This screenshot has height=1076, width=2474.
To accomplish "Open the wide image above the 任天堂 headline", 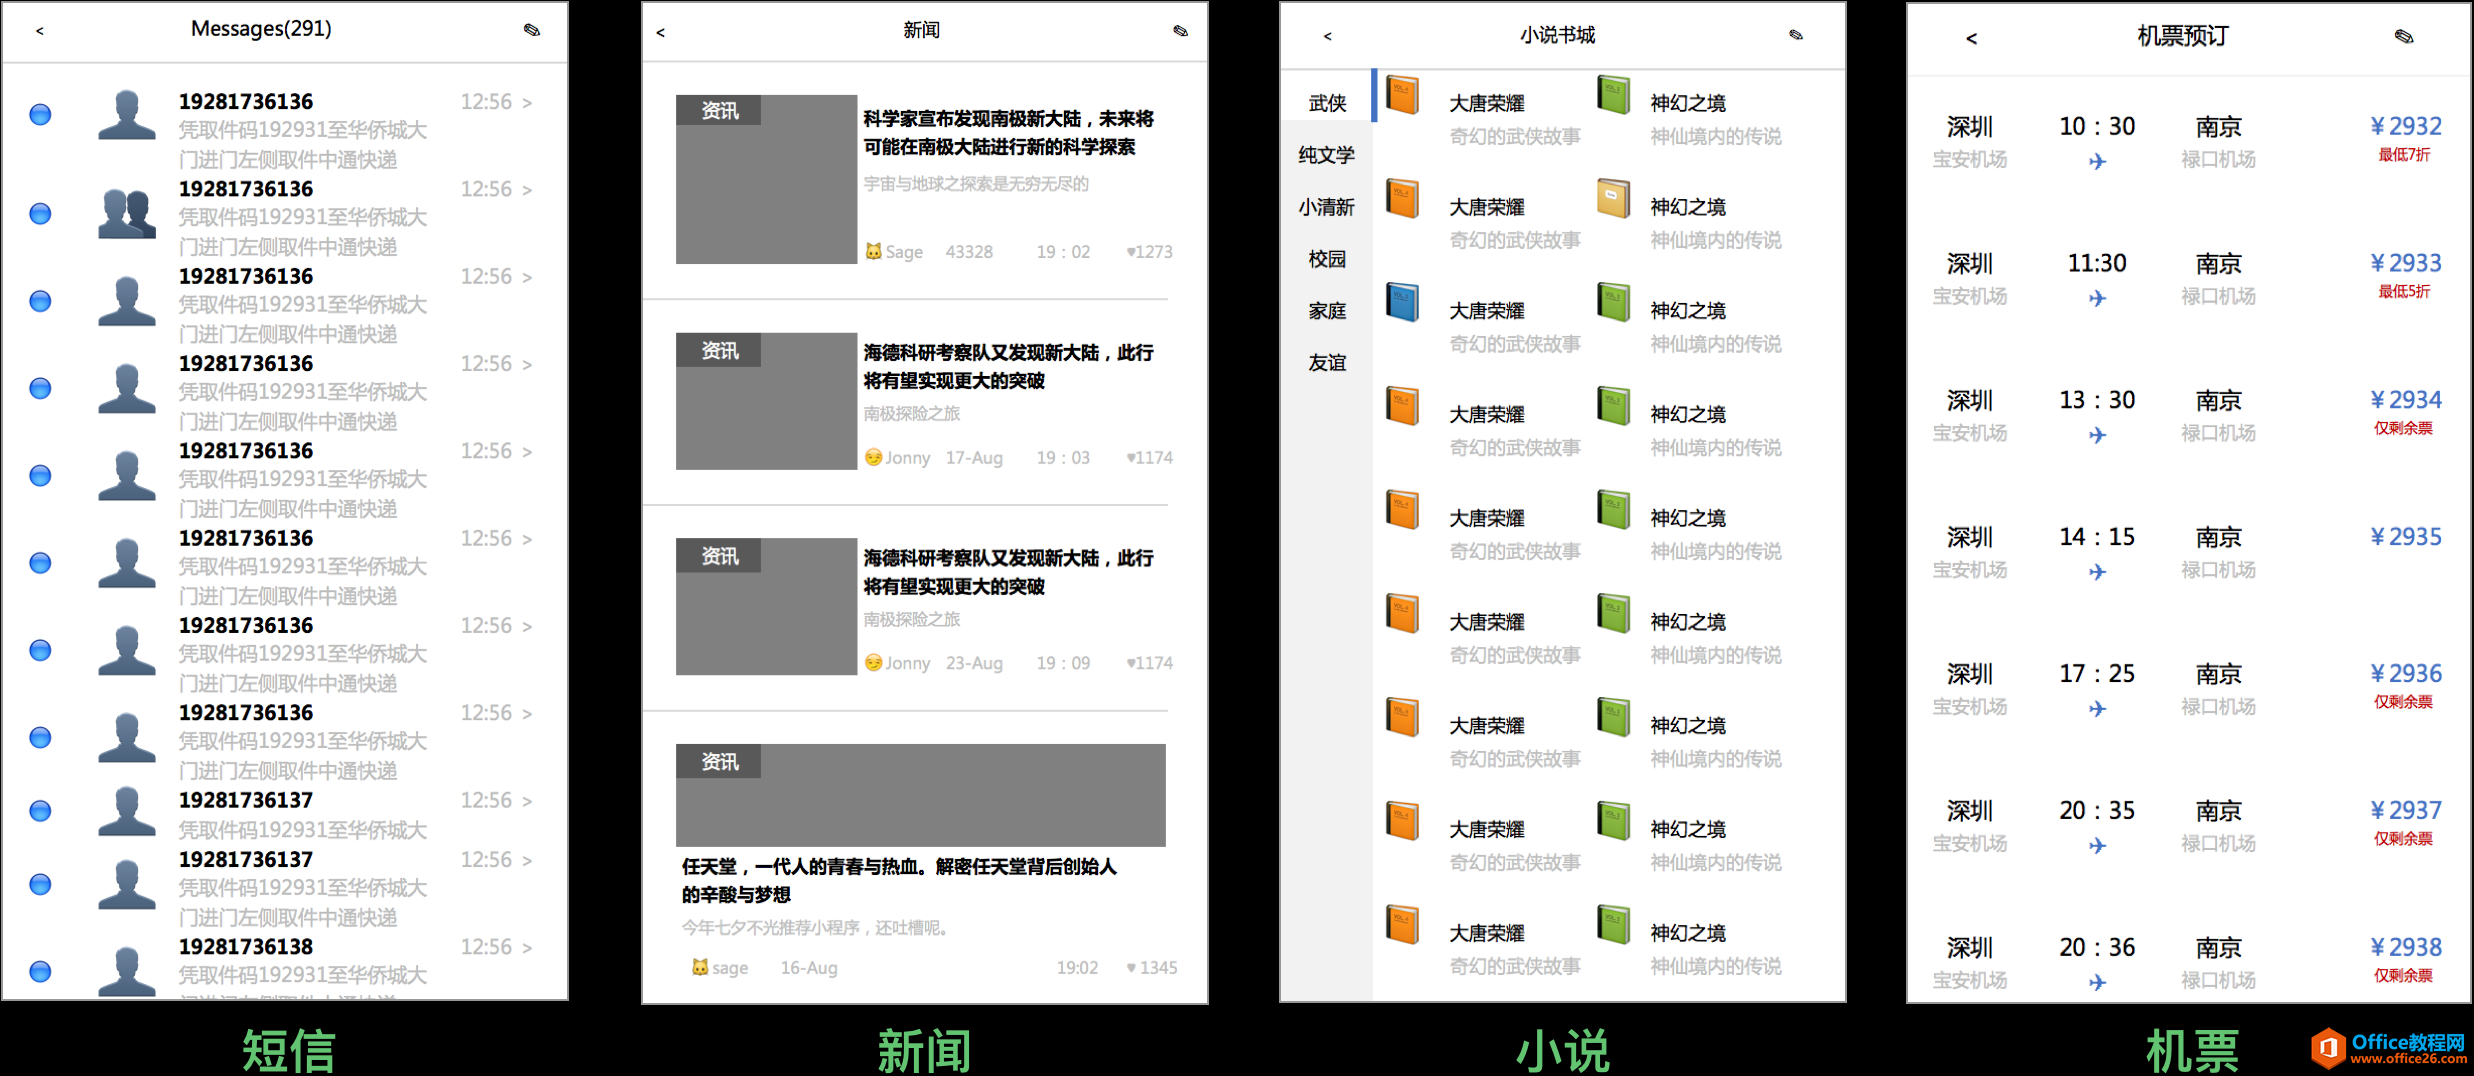I will pos(921,795).
